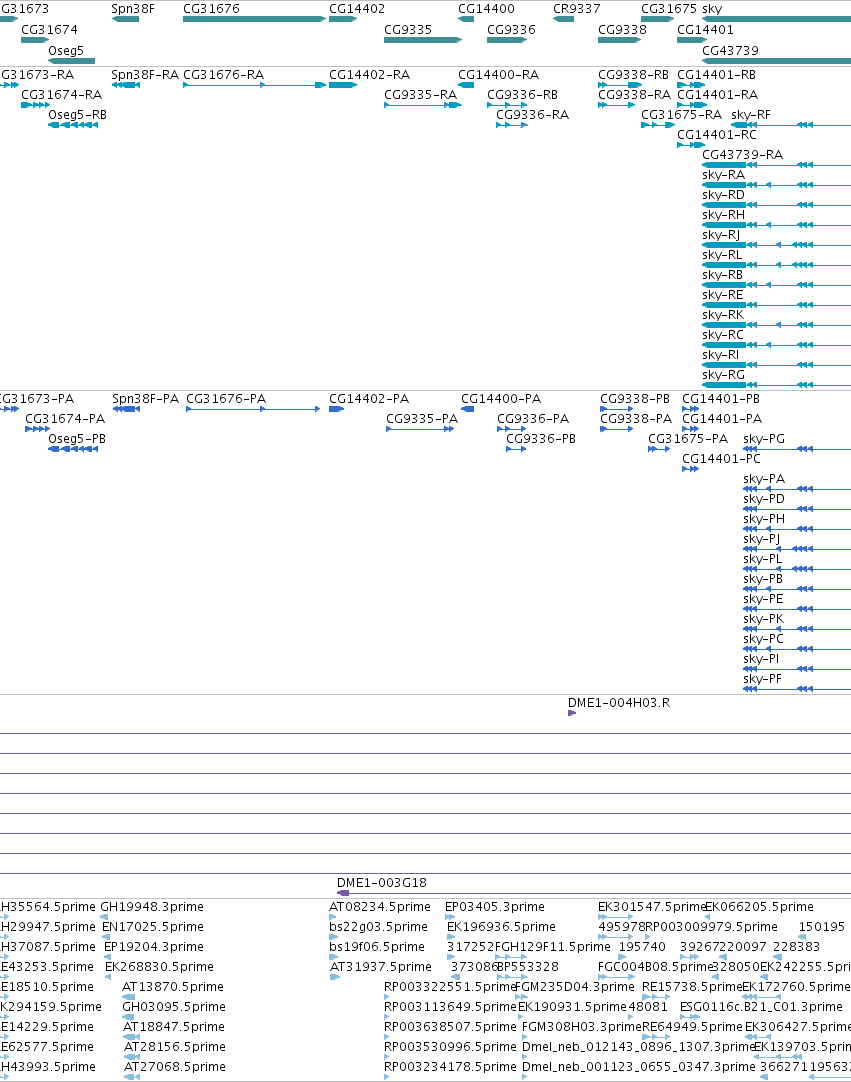Click the CG14400 gene label

(x=486, y=9)
